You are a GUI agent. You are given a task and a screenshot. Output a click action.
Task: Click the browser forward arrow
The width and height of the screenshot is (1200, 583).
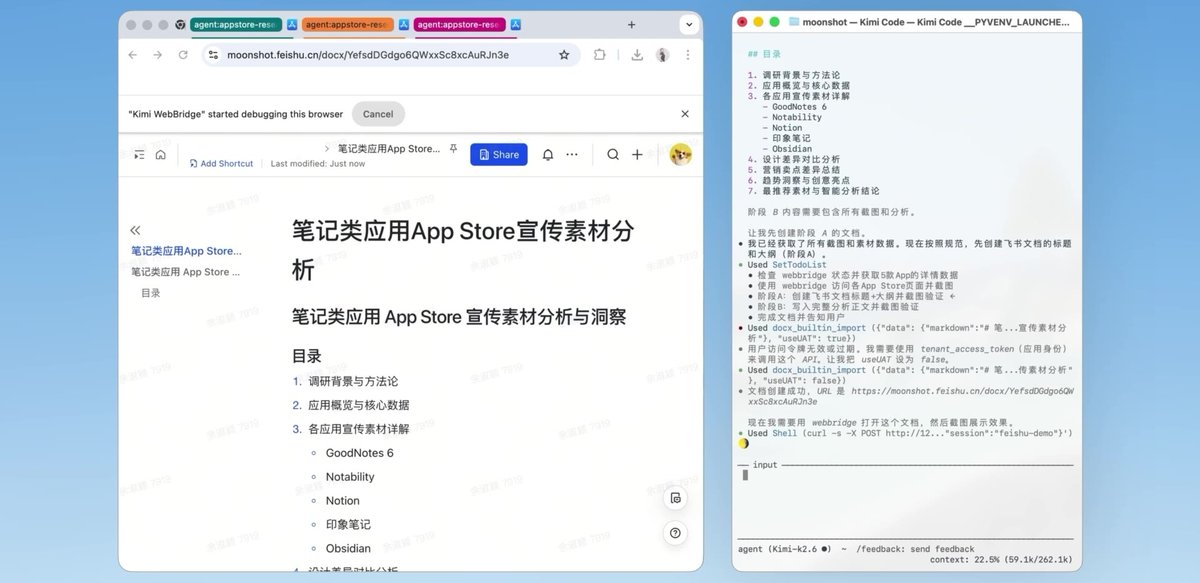click(158, 55)
